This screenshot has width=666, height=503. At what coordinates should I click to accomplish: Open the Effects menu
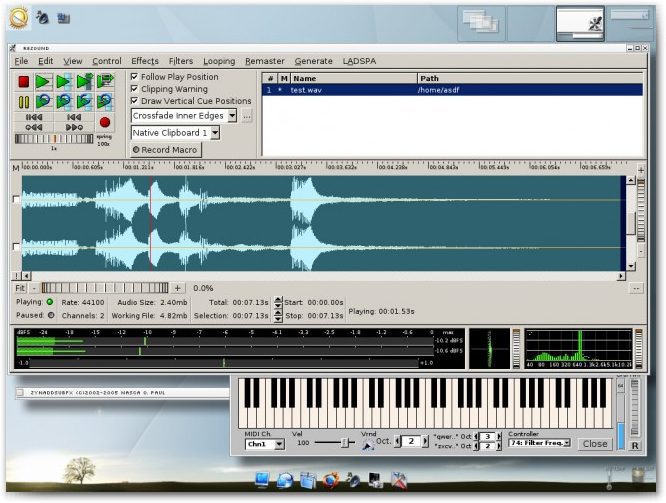pyautogui.click(x=145, y=61)
